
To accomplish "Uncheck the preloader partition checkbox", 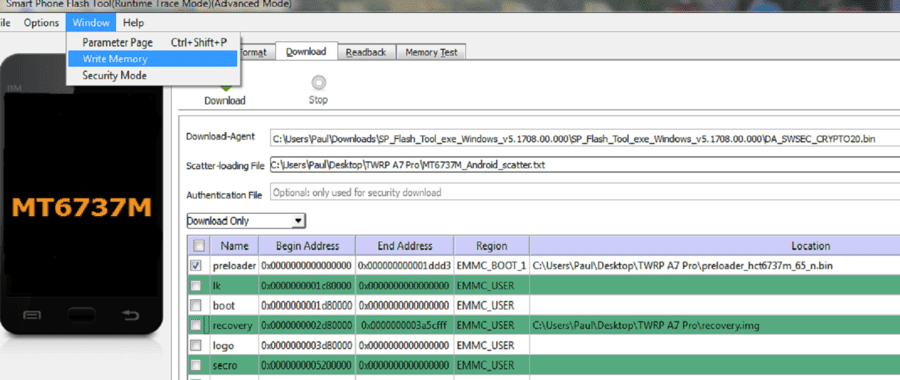I will tap(196, 266).
